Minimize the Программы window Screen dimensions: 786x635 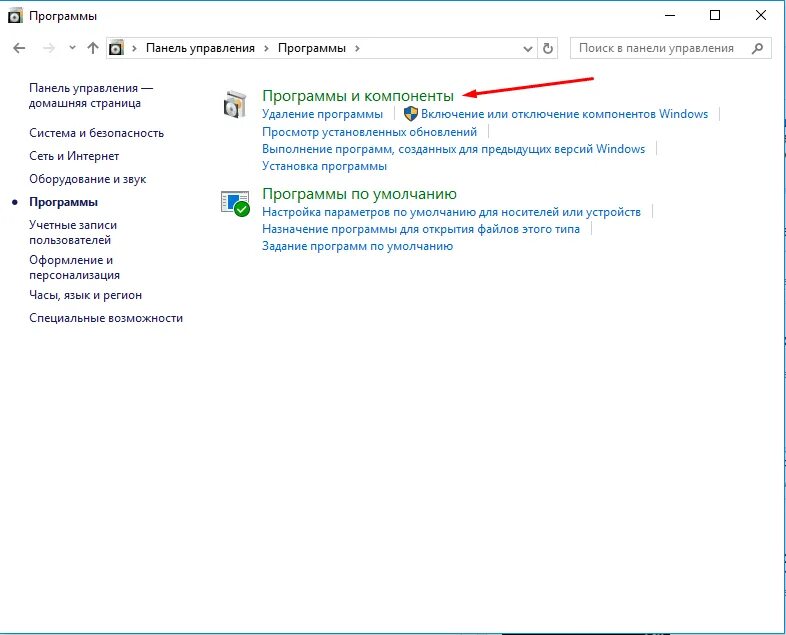(670, 16)
